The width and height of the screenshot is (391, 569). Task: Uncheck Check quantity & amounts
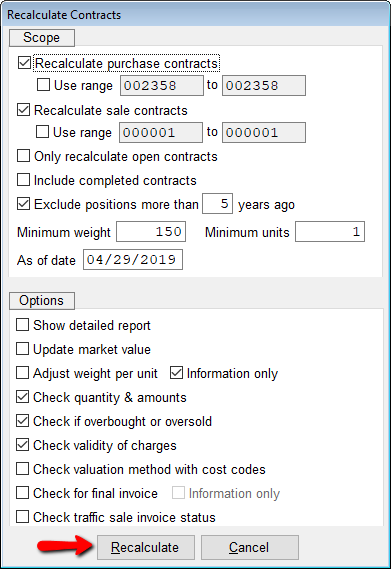pyautogui.click(x=23, y=397)
